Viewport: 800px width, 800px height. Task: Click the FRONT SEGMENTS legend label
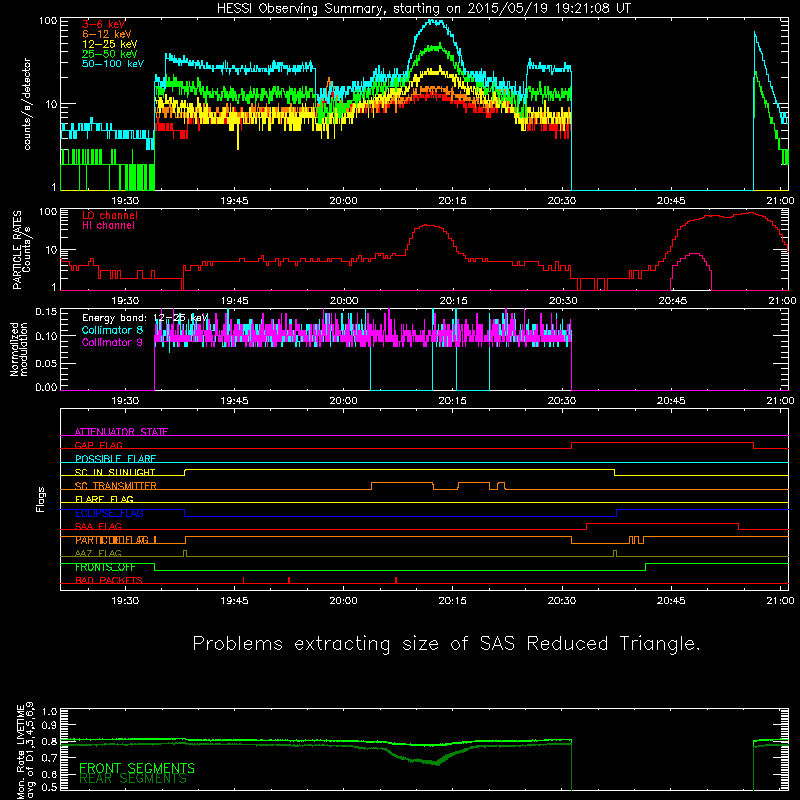(x=137, y=768)
